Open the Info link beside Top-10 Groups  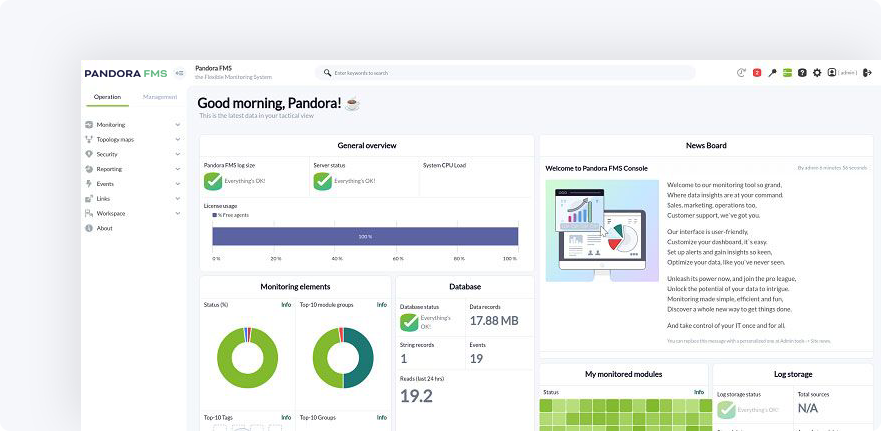[x=382, y=418]
